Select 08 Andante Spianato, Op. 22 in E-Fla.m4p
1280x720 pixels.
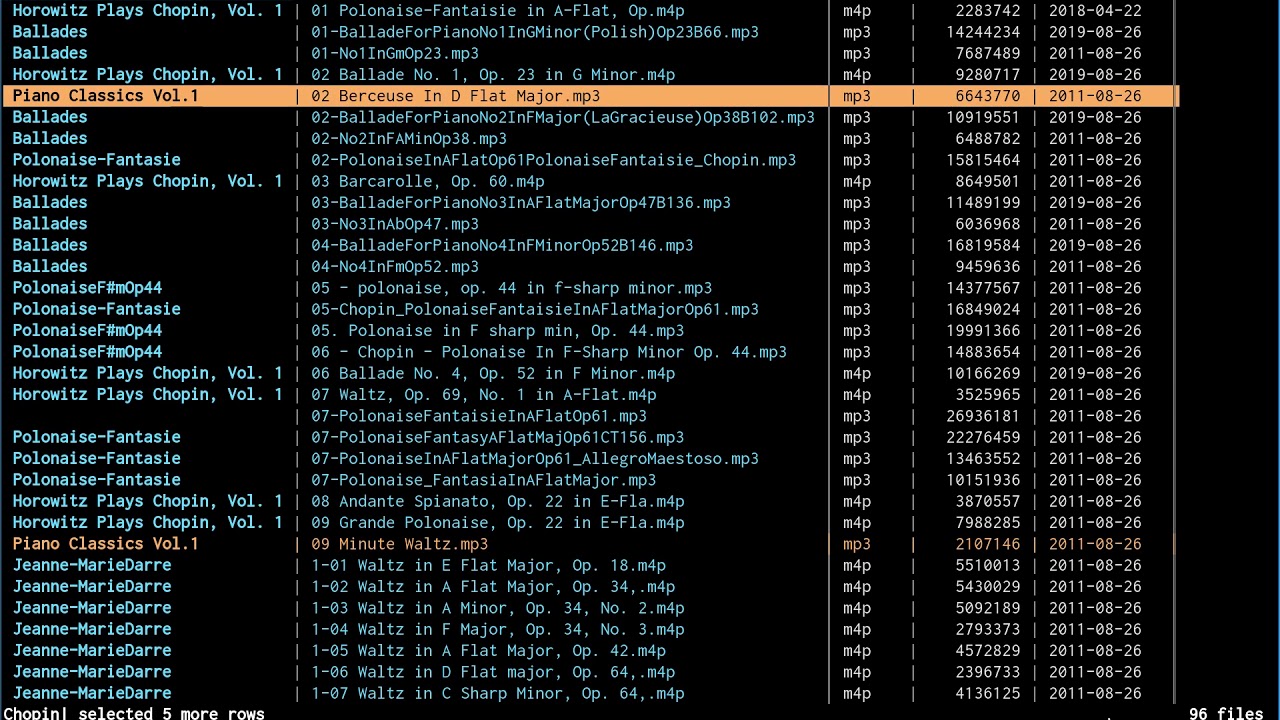tap(498, 501)
